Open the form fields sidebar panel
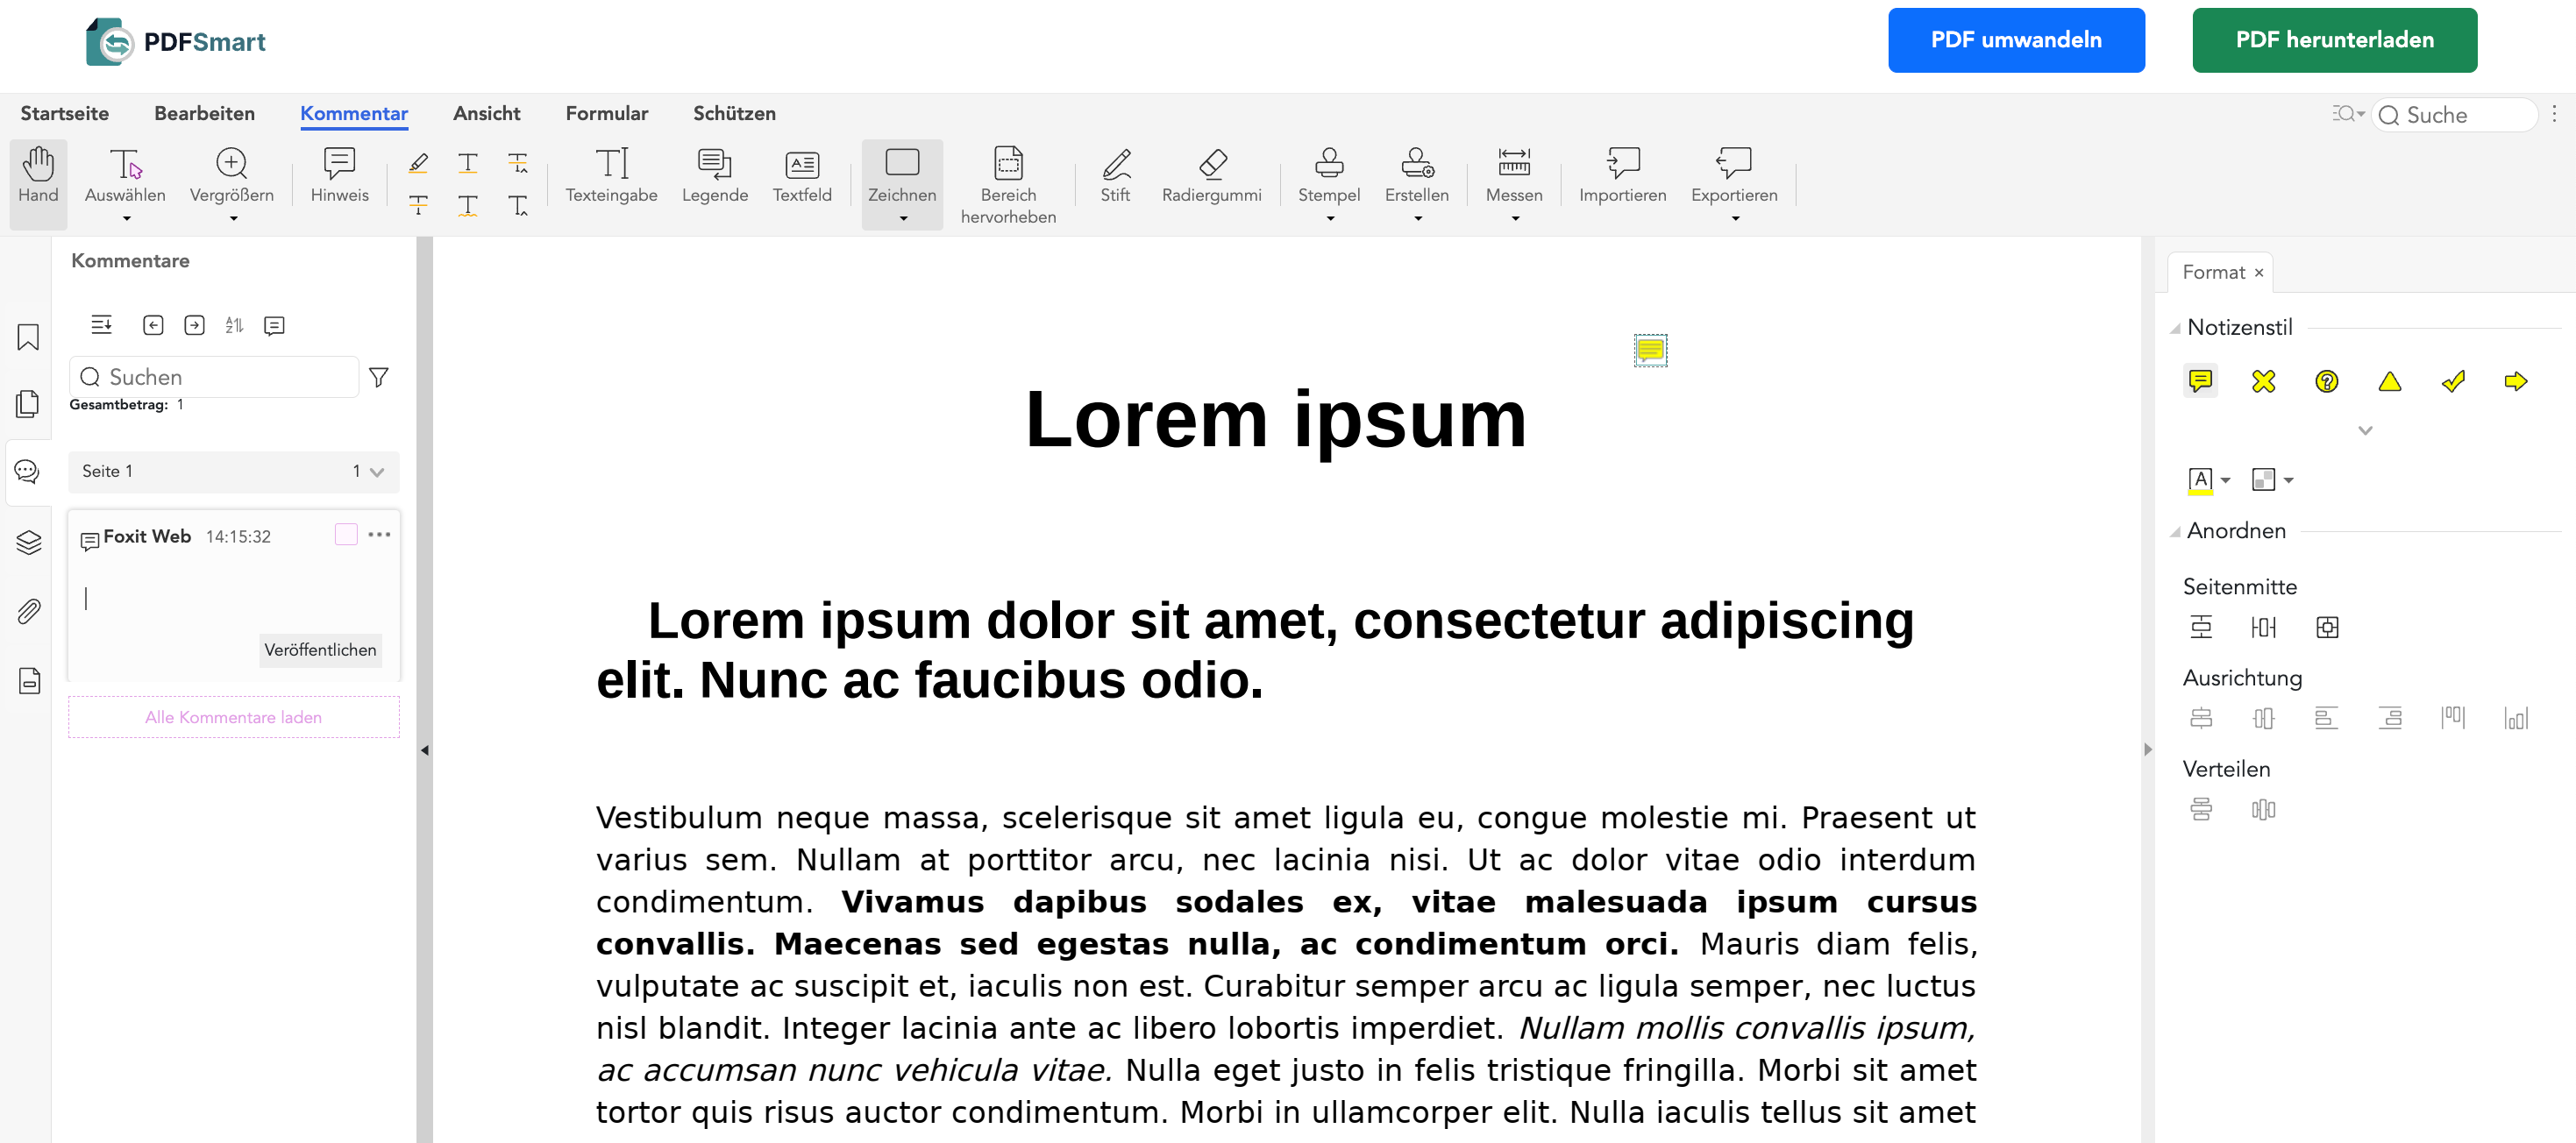 click(x=28, y=680)
